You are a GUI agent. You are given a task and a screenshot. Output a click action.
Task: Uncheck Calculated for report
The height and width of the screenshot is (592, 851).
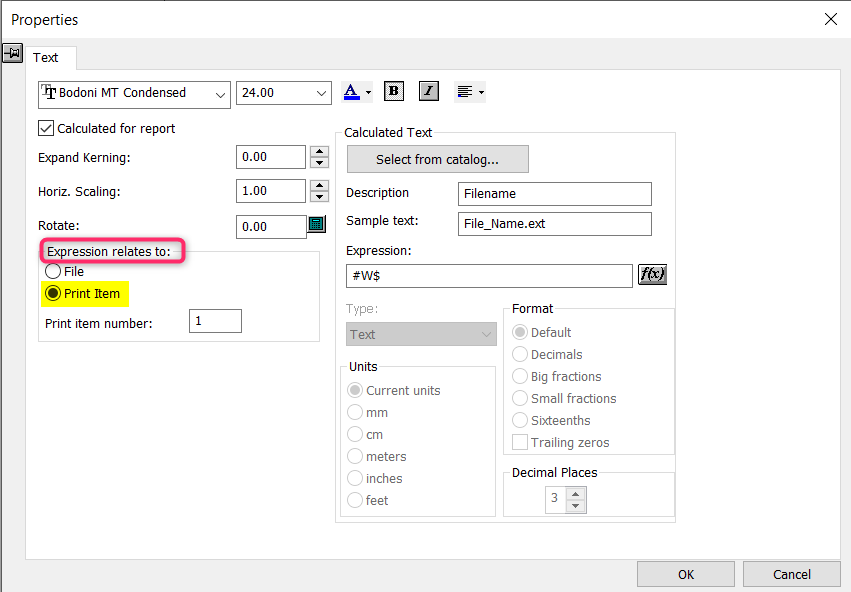(x=45, y=128)
